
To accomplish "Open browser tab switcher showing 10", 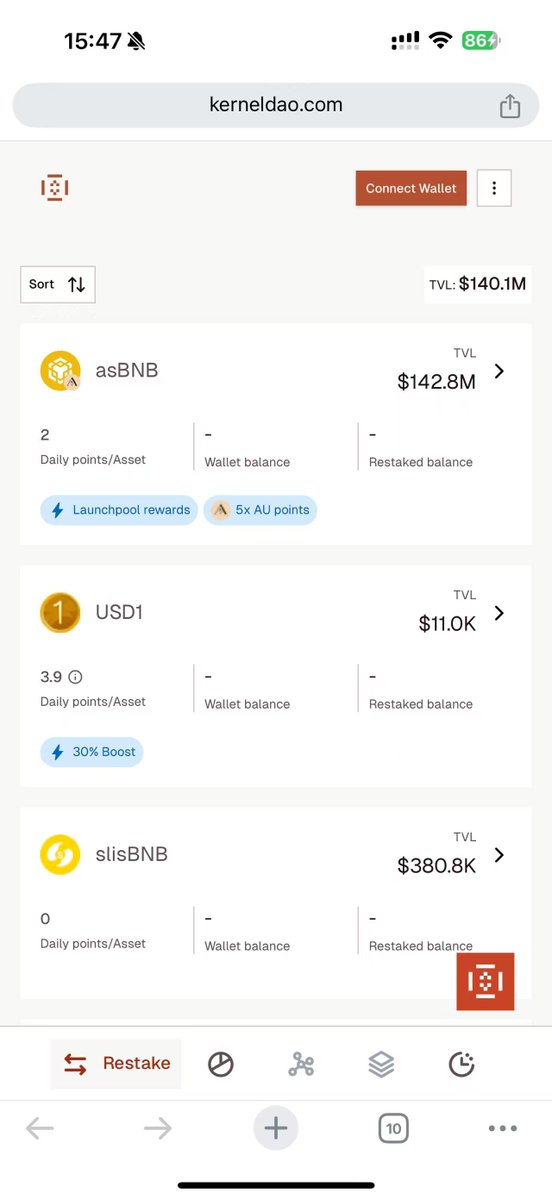I will click(x=394, y=1128).
